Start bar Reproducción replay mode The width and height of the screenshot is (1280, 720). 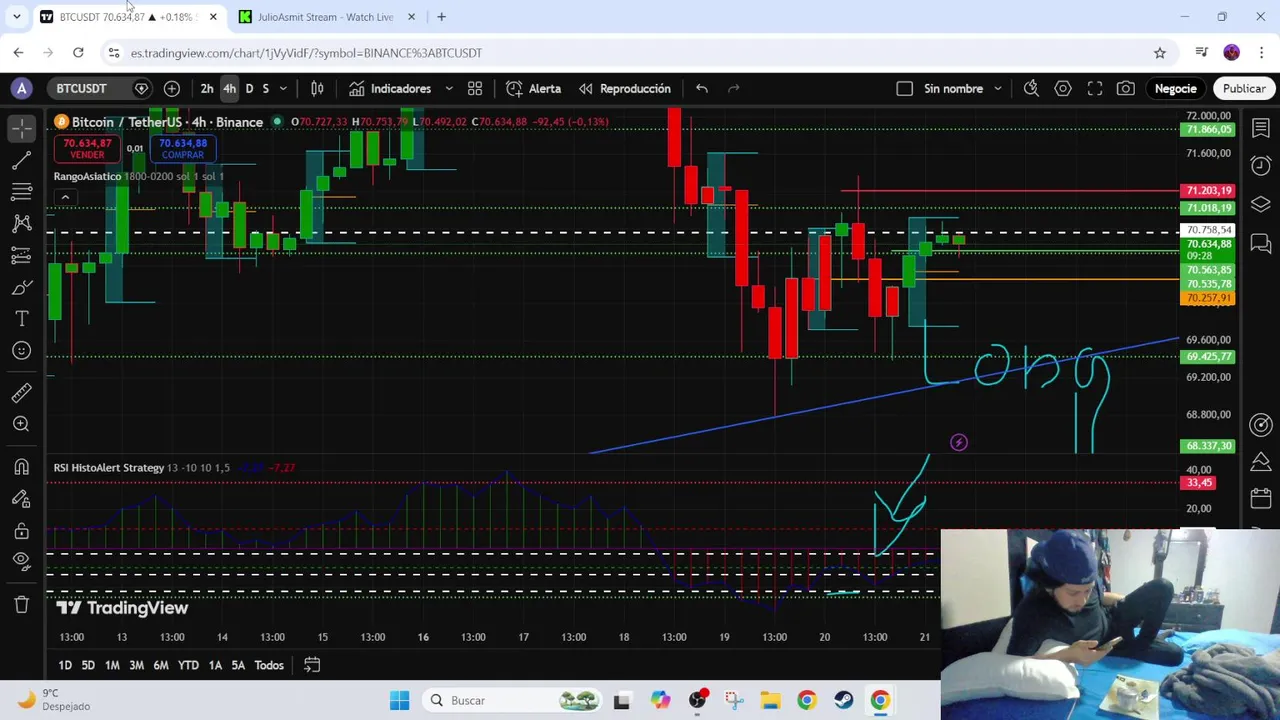[625, 89]
